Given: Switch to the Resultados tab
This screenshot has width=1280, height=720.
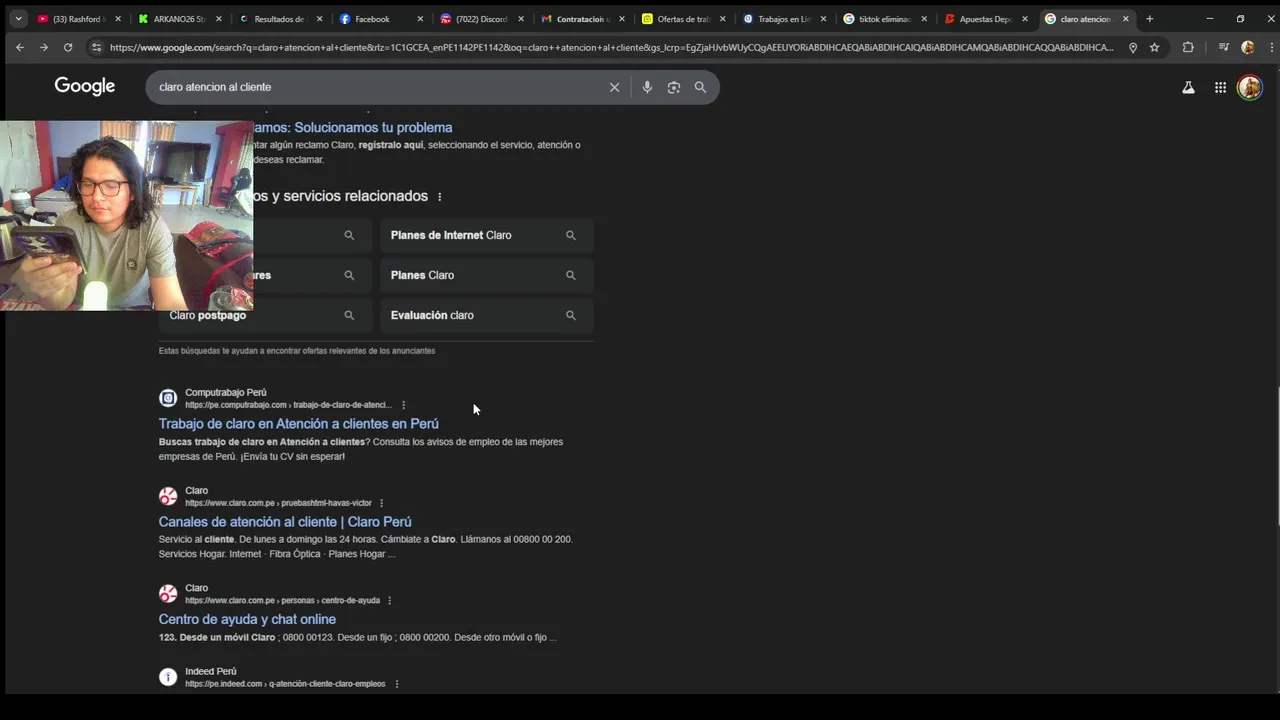Looking at the screenshot, I should (280, 19).
